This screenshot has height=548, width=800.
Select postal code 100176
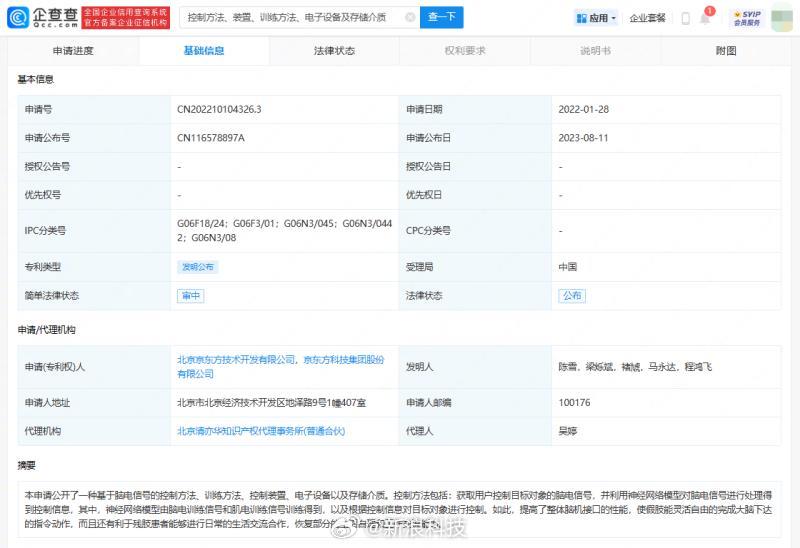click(x=574, y=403)
